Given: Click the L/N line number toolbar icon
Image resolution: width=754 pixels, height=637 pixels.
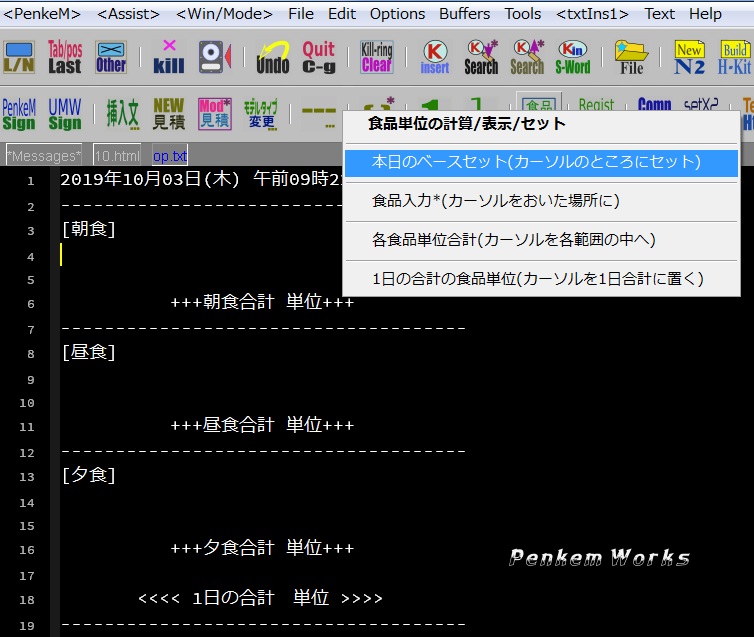Looking at the screenshot, I should click(x=19, y=57).
